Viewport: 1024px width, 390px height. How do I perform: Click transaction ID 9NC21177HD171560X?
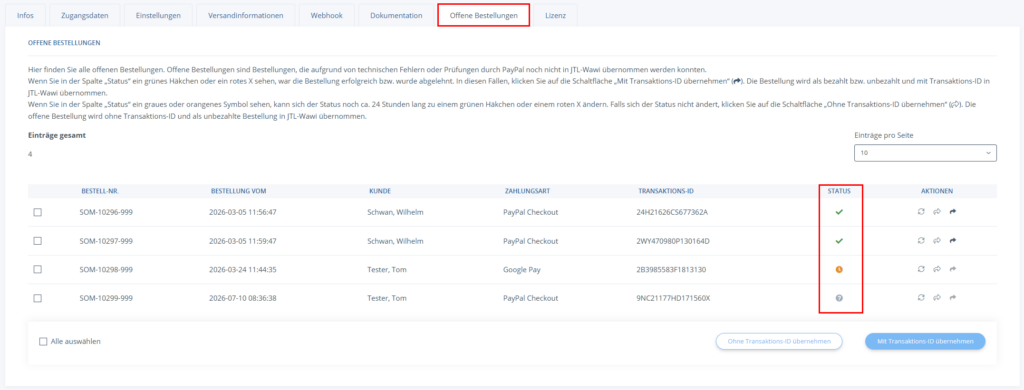[673, 298]
